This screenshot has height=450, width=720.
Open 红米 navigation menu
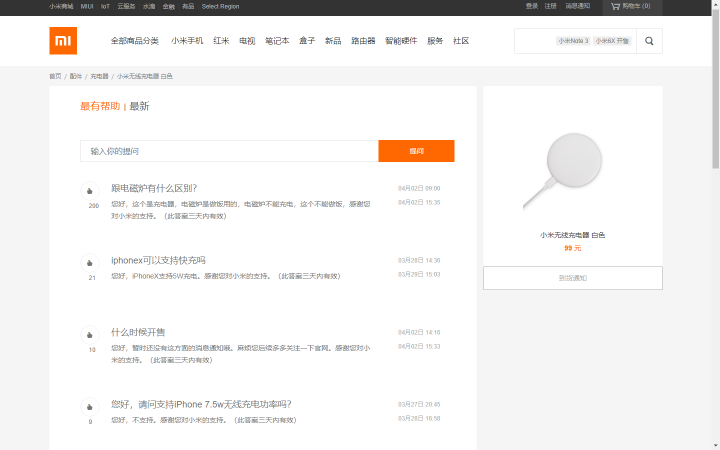(221, 41)
